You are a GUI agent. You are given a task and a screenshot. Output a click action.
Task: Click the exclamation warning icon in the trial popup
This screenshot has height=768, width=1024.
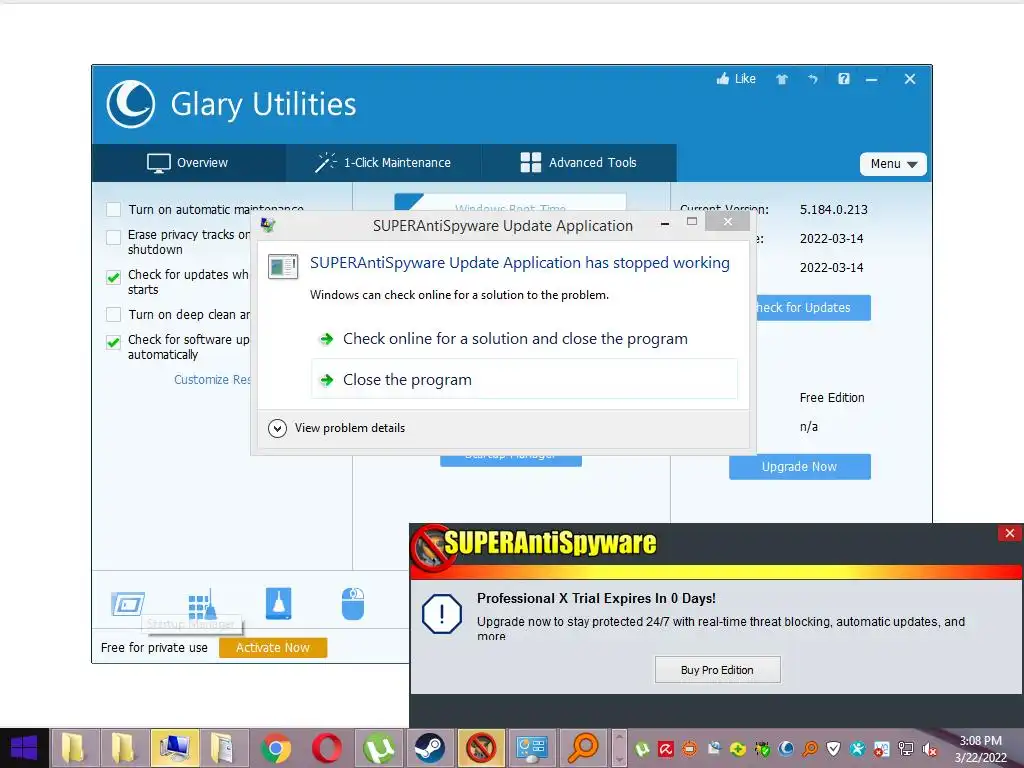point(442,614)
